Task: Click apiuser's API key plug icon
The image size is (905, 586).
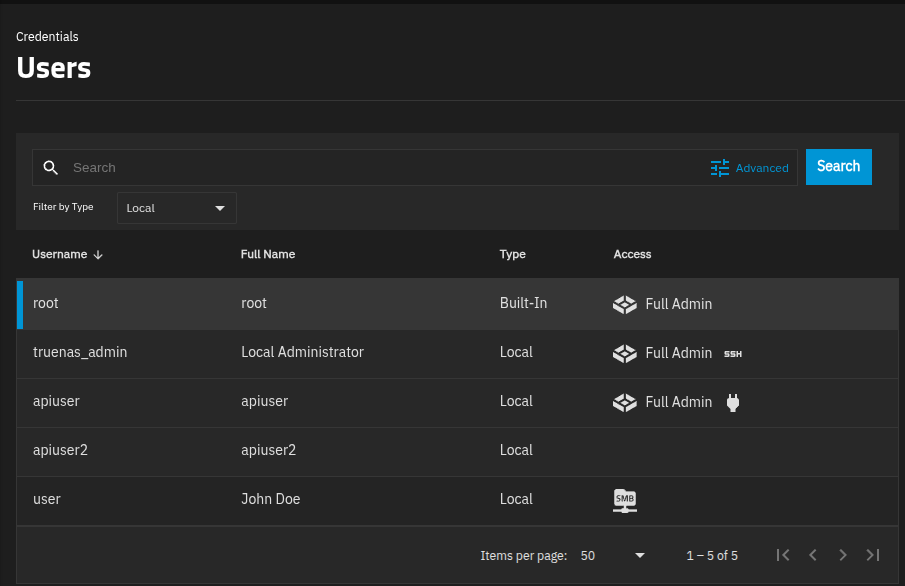Action: 733,402
